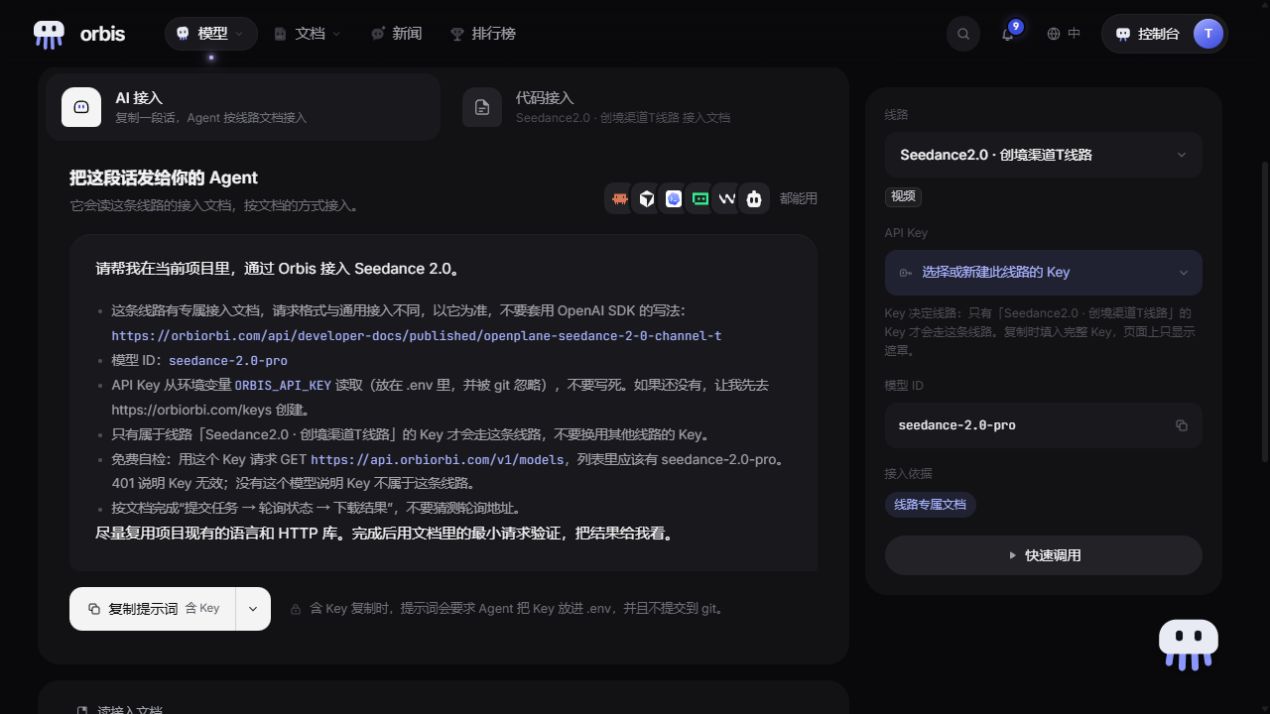
Task: Click the orange crab agent icon
Action: (620, 199)
